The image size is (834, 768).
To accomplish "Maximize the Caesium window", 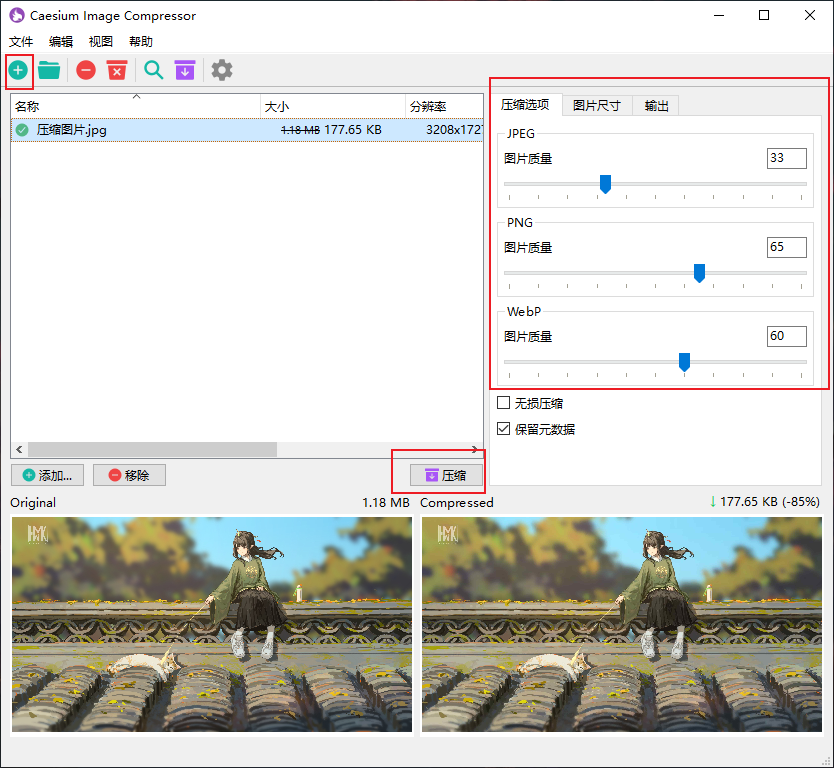I will pos(764,15).
